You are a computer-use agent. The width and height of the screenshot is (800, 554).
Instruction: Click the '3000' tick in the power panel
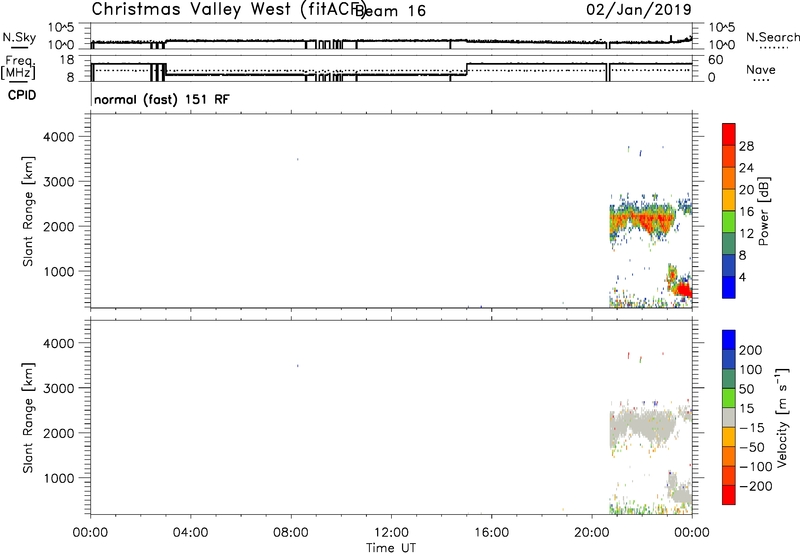[x=59, y=182]
